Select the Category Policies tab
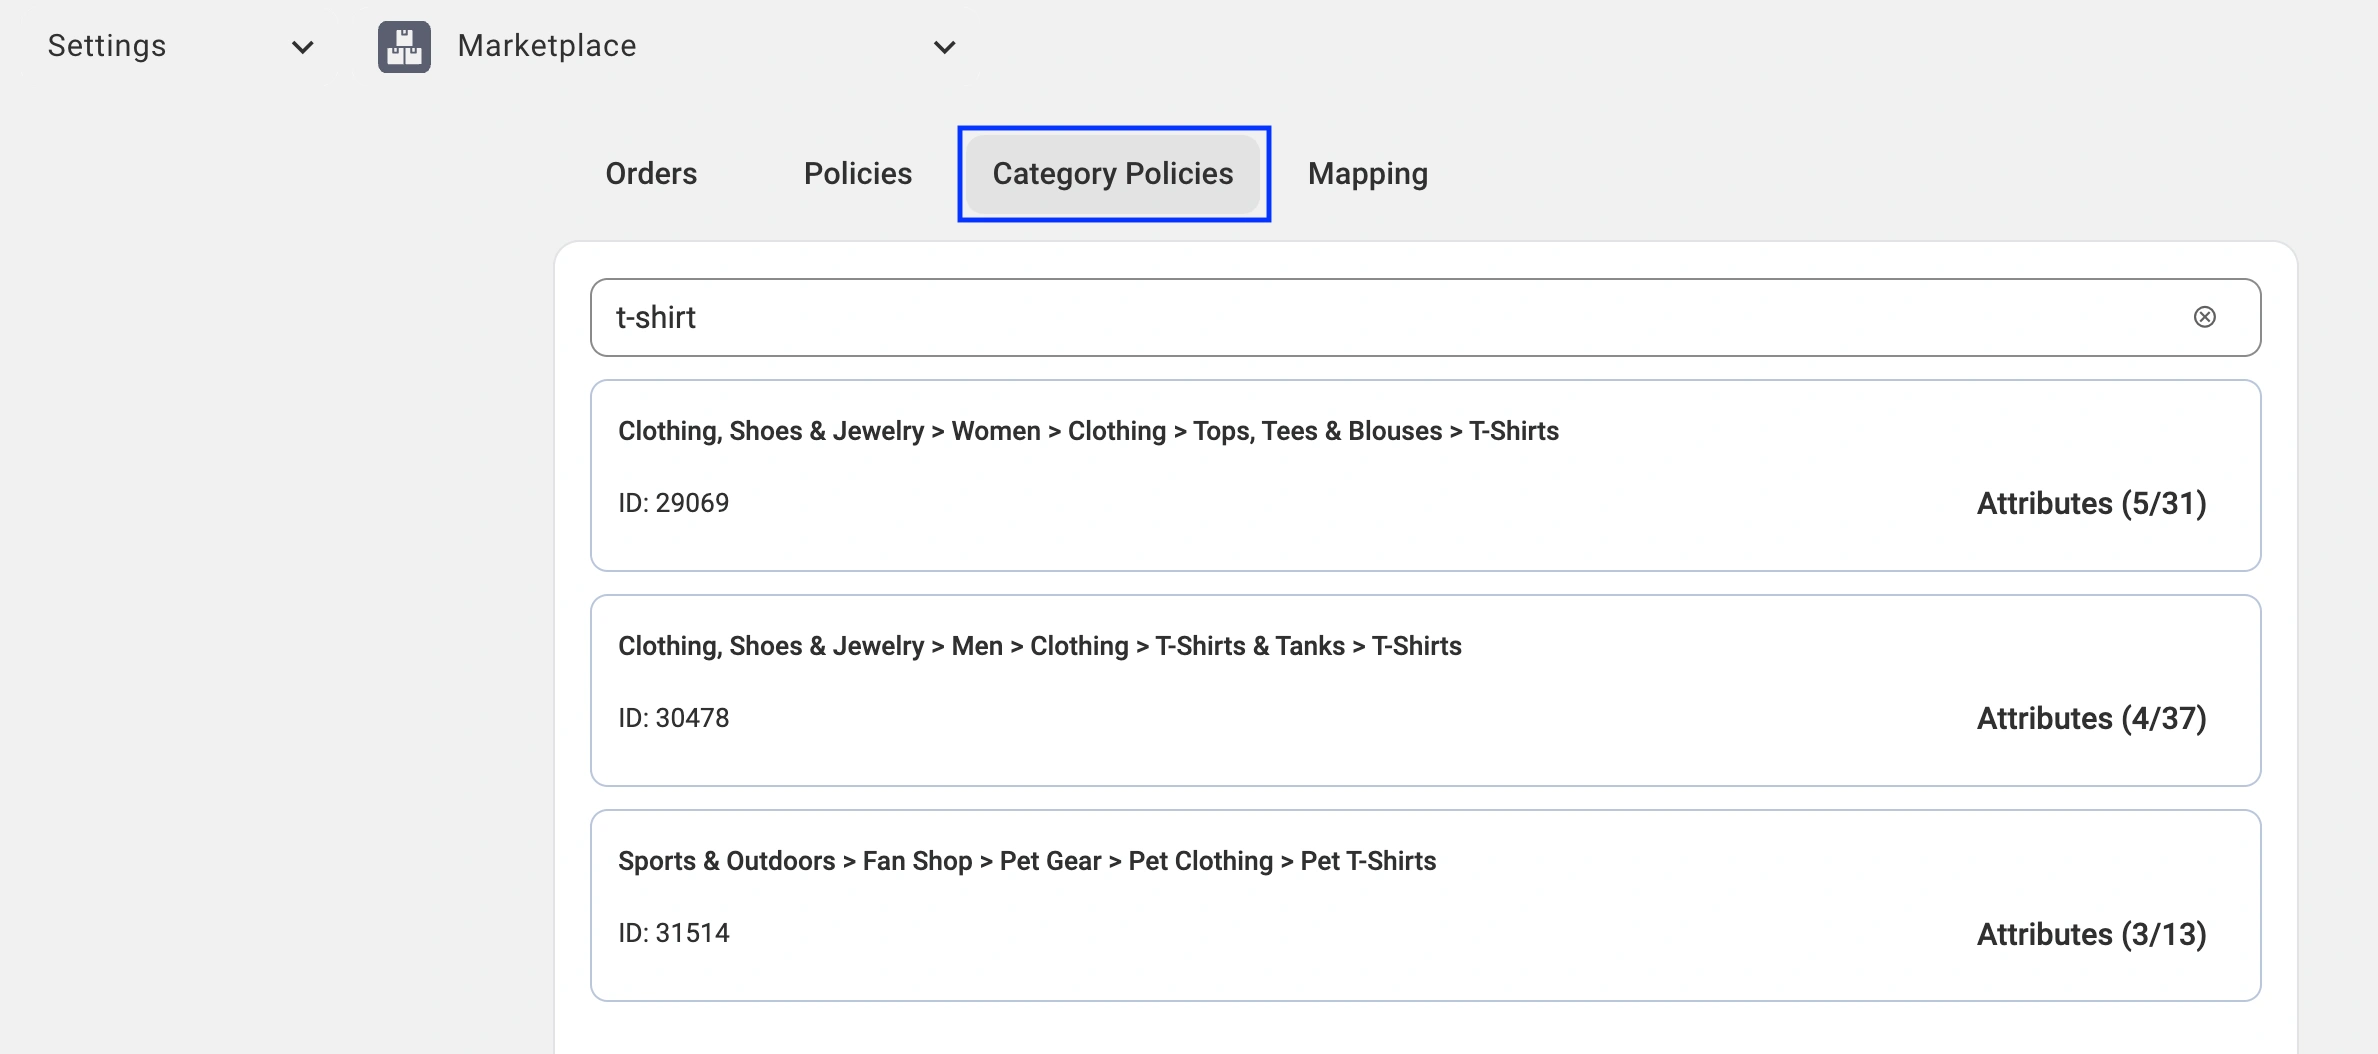This screenshot has width=2378, height=1054. click(1112, 174)
